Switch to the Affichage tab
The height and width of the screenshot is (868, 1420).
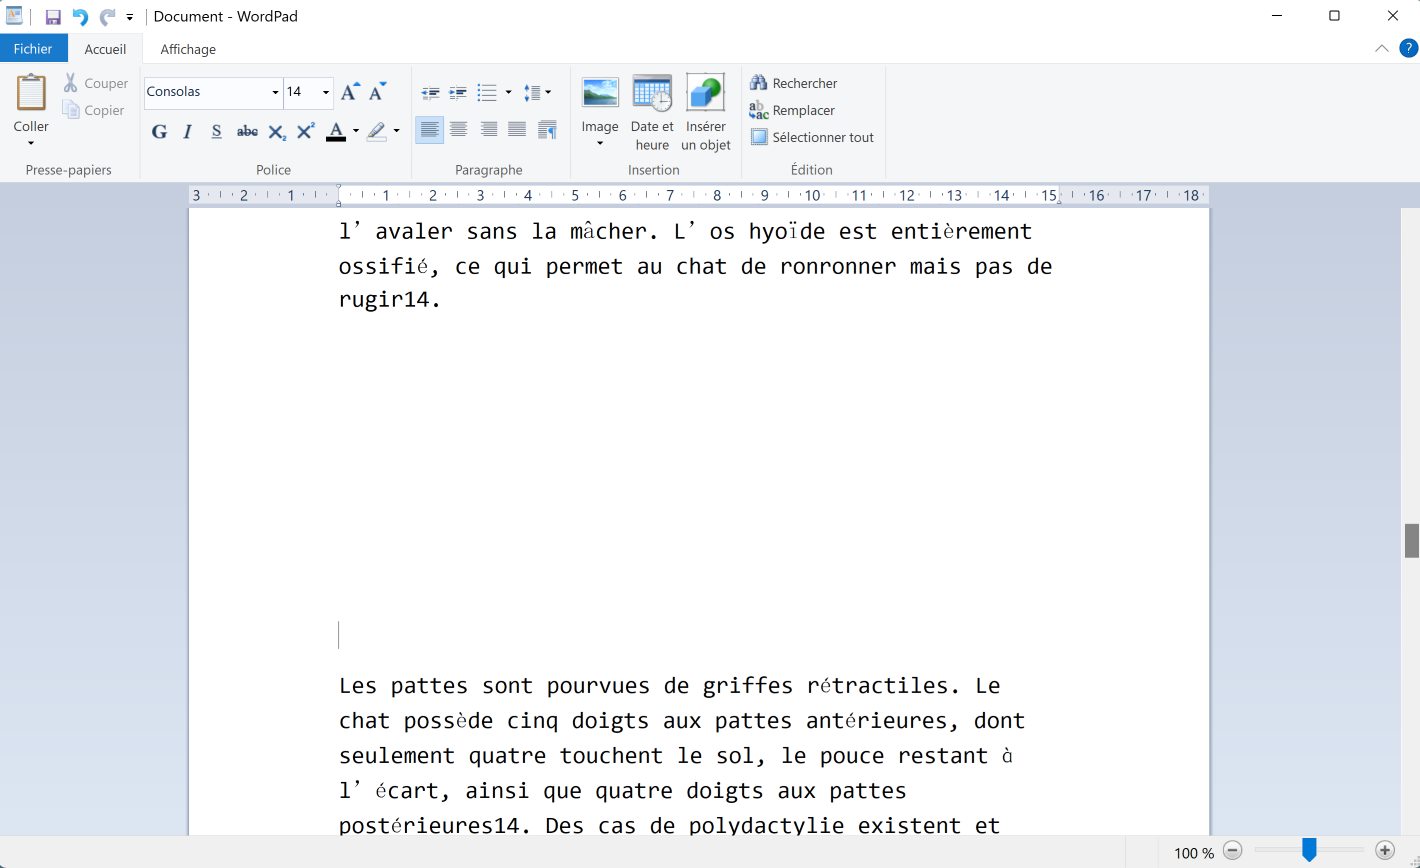pyautogui.click(x=188, y=48)
